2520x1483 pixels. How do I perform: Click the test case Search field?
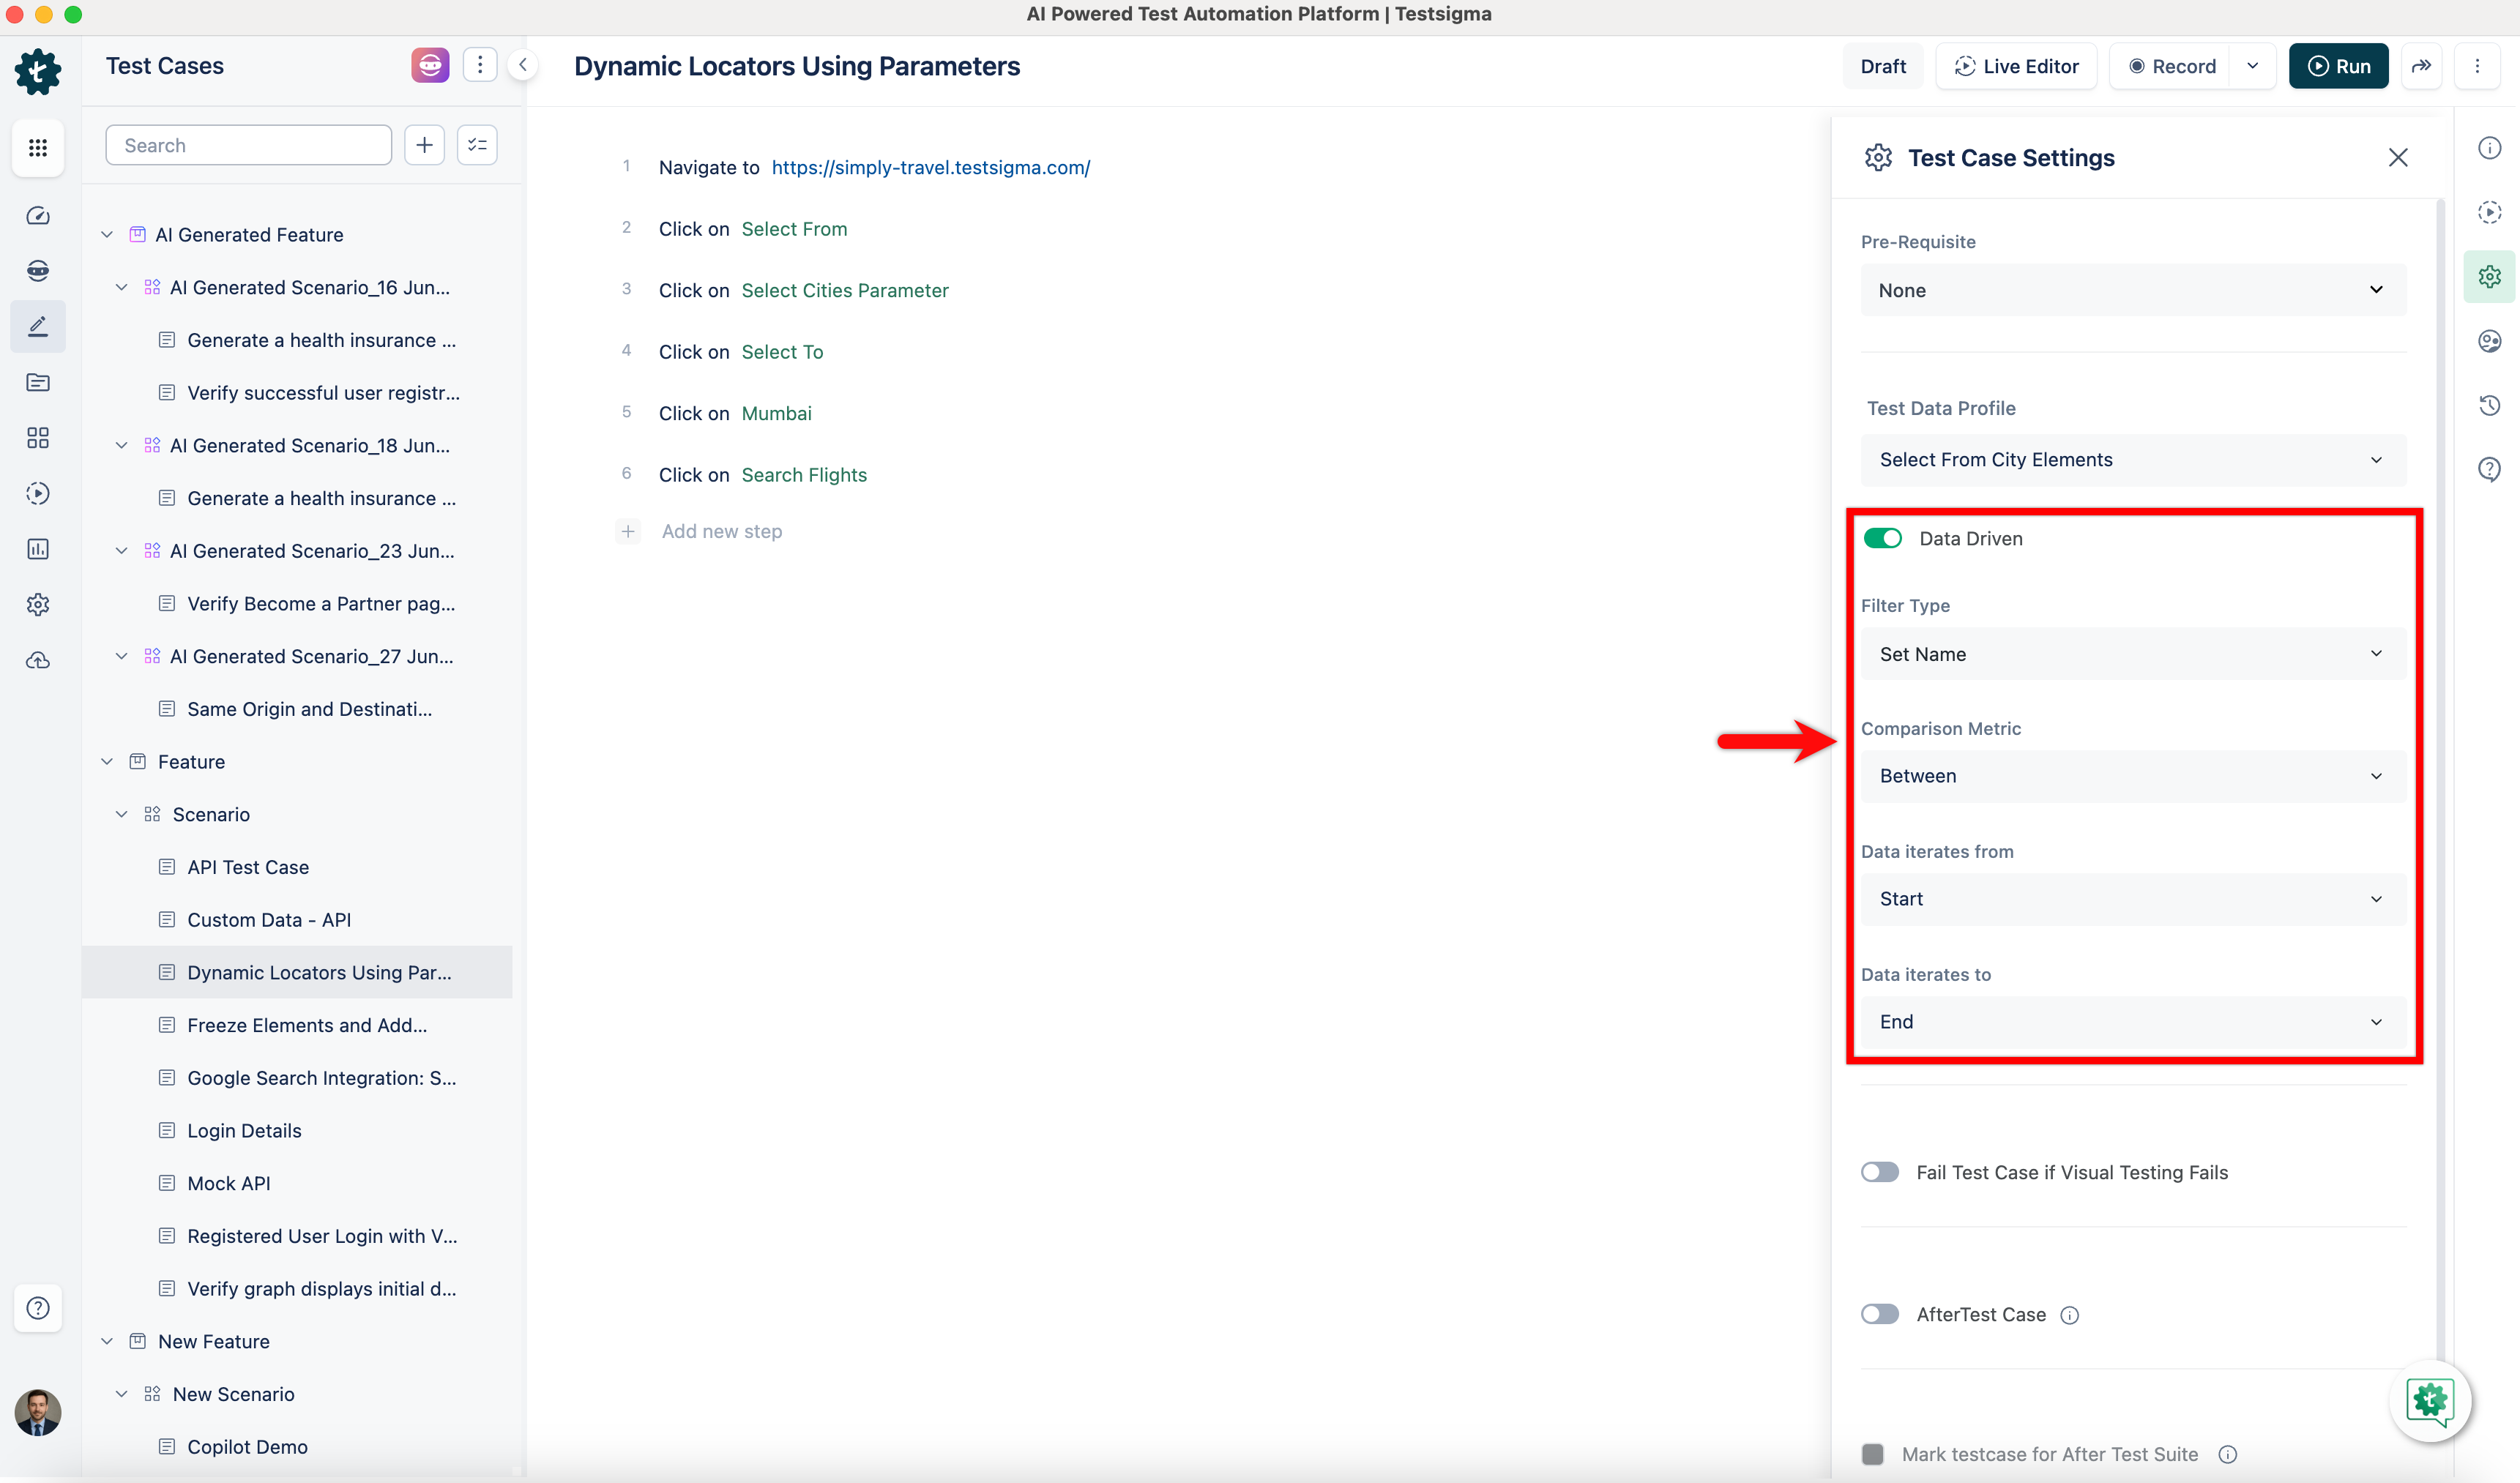248,145
